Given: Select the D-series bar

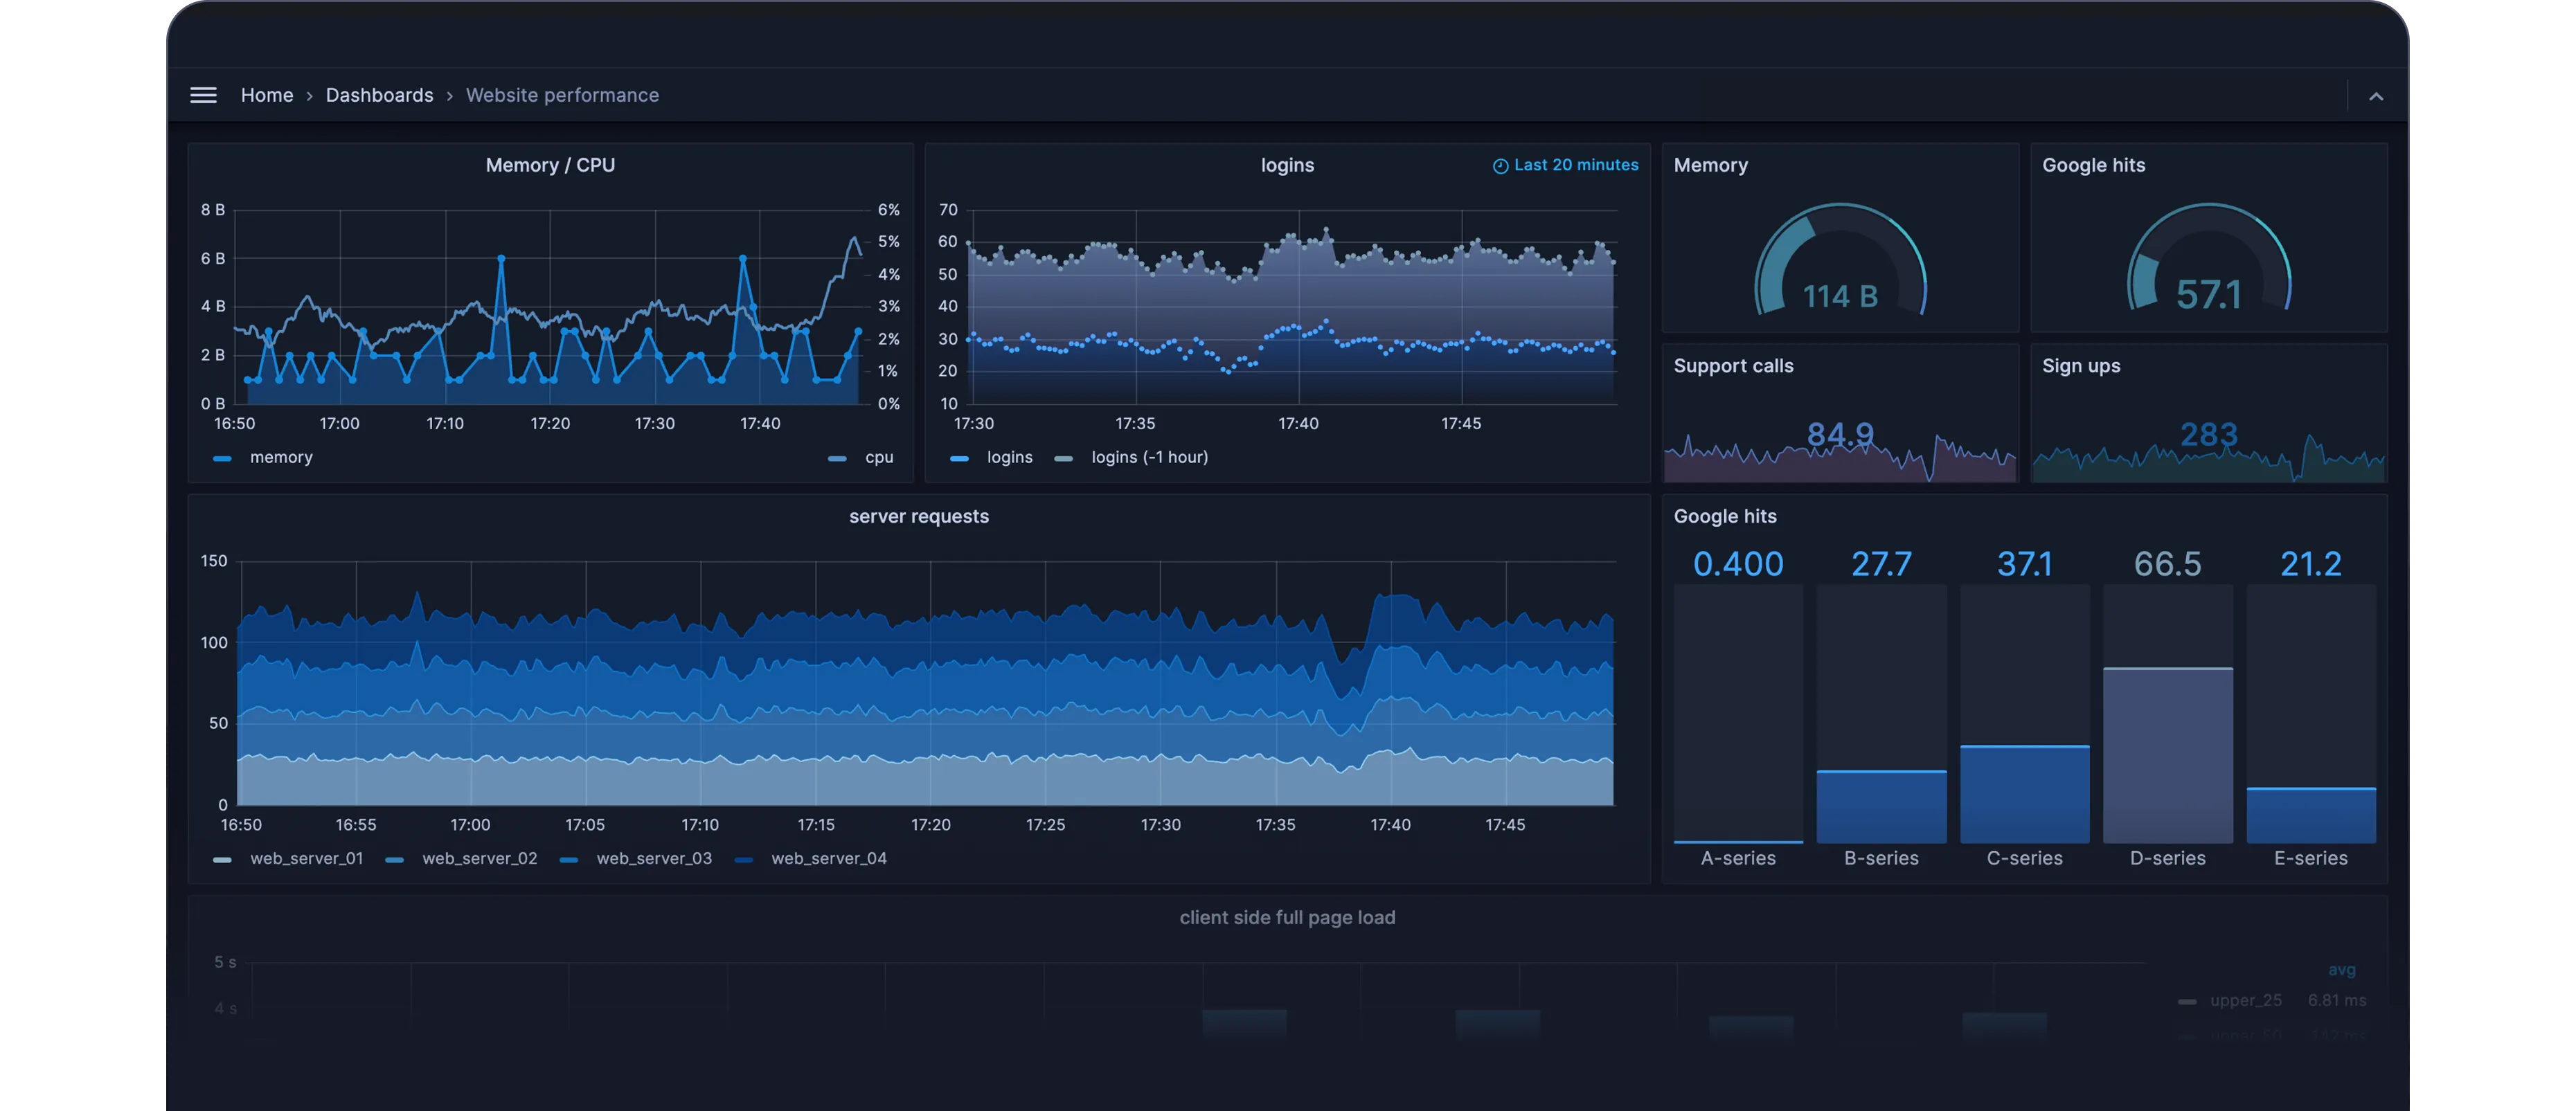Looking at the screenshot, I should tap(2167, 754).
